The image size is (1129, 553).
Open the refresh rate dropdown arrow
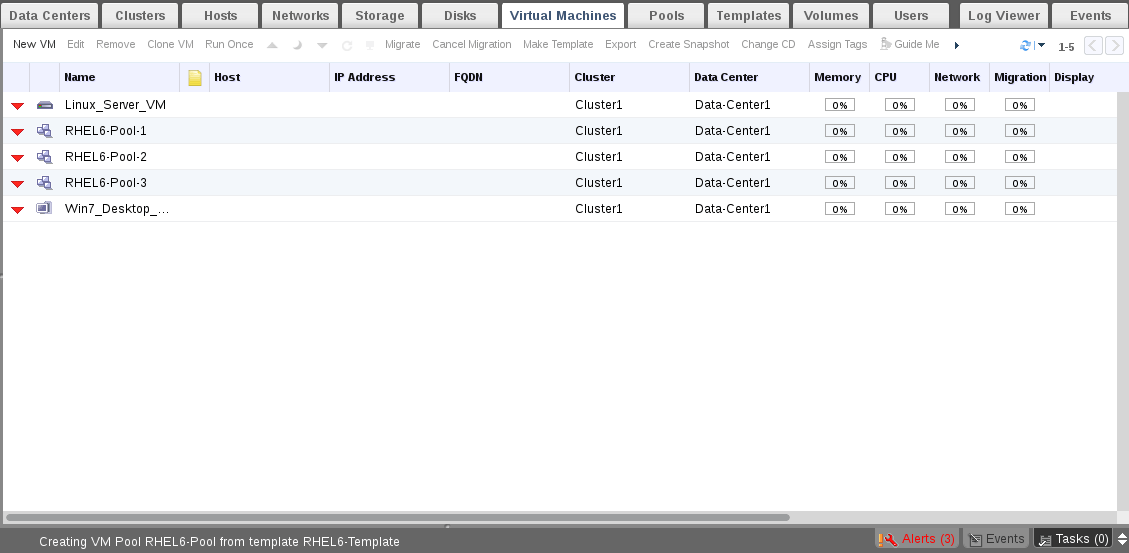pyautogui.click(x=1040, y=46)
